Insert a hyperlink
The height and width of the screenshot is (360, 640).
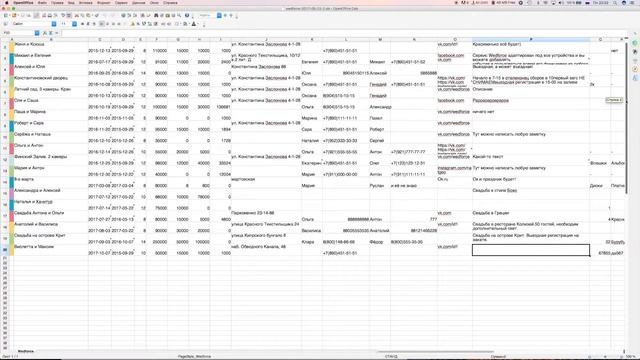tap(123, 16)
